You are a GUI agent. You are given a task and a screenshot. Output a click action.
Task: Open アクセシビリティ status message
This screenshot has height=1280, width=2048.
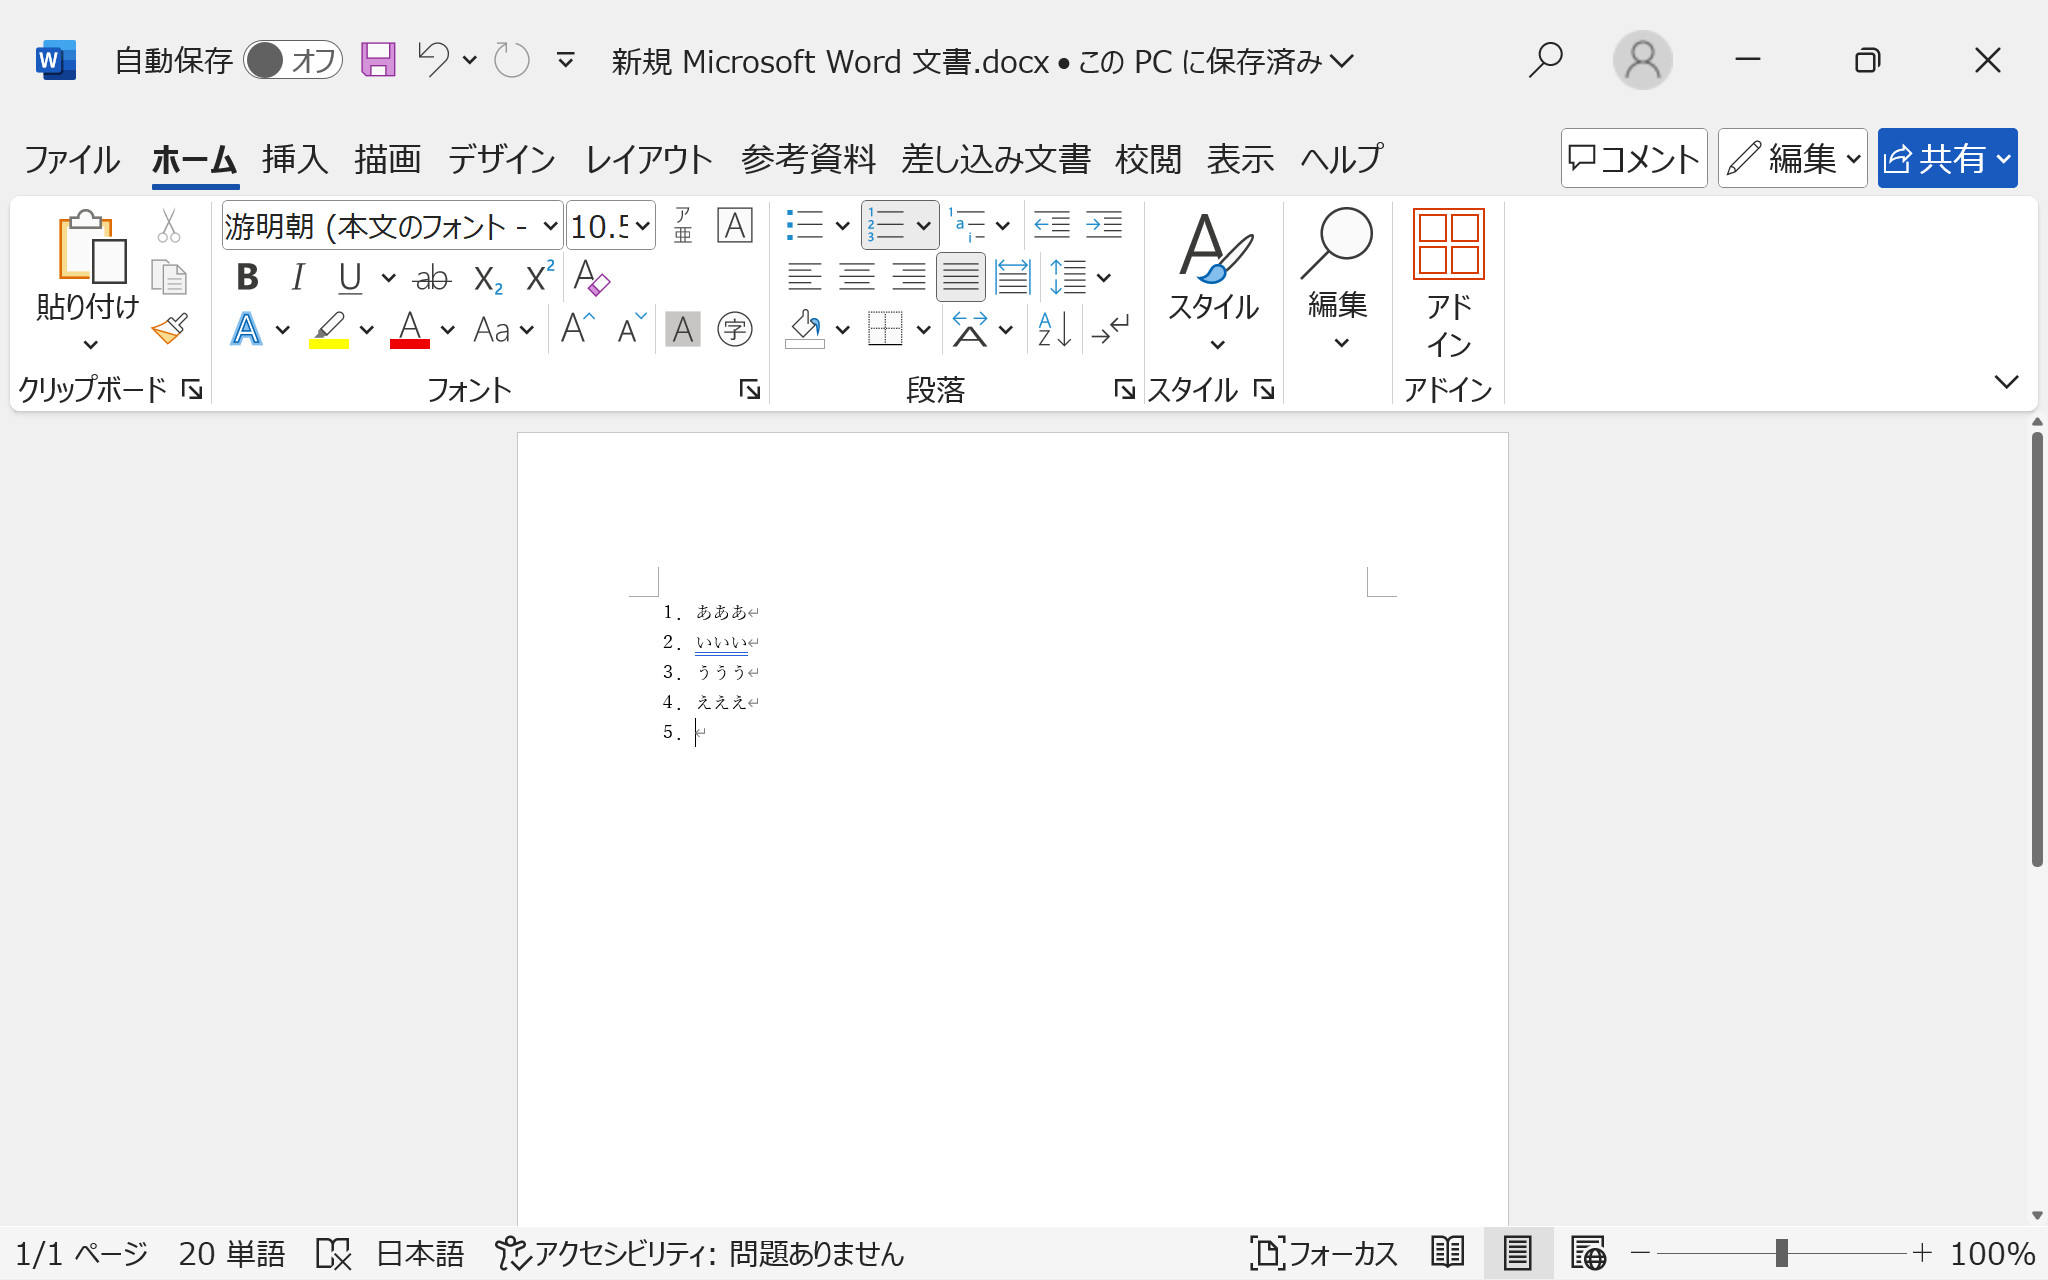700,1253
